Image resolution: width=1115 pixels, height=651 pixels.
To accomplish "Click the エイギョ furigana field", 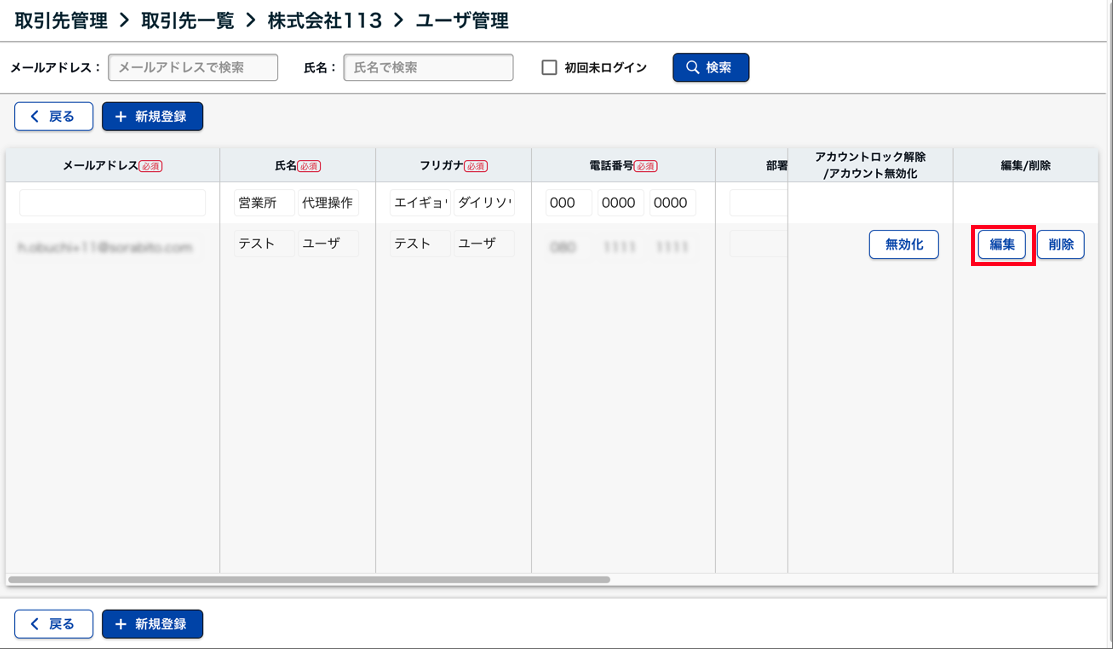I will pos(419,203).
